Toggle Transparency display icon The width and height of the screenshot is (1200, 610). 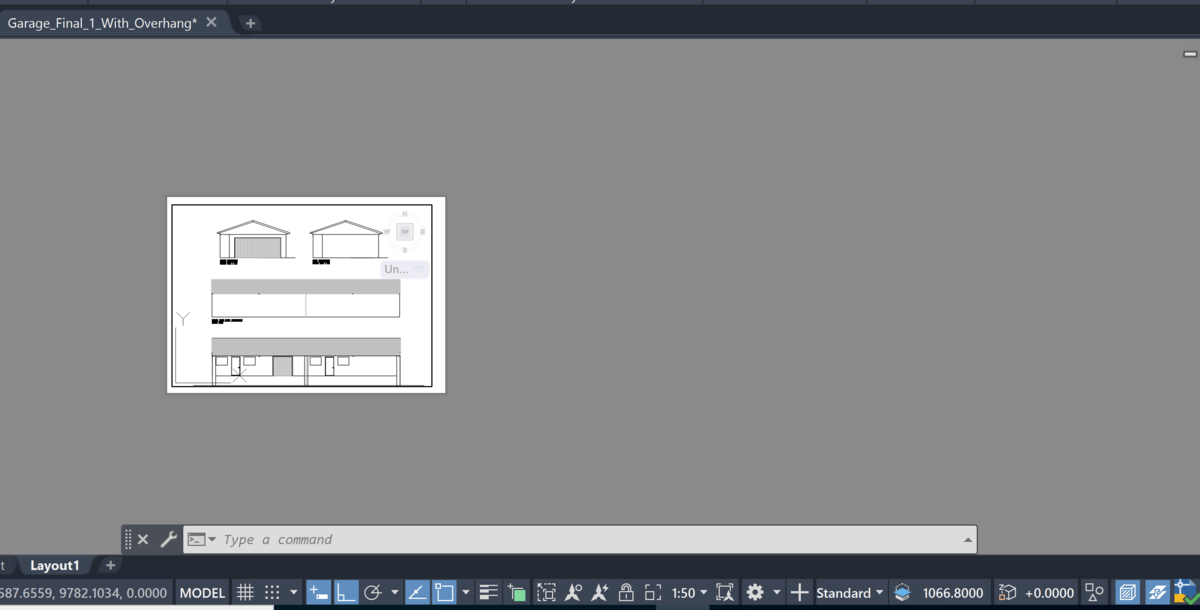pos(517,593)
